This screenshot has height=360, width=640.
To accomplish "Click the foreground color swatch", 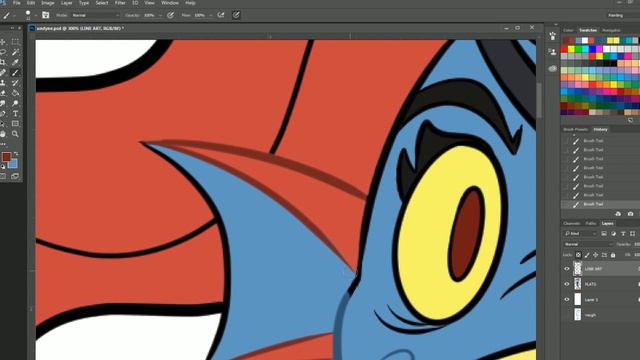I will (6, 157).
